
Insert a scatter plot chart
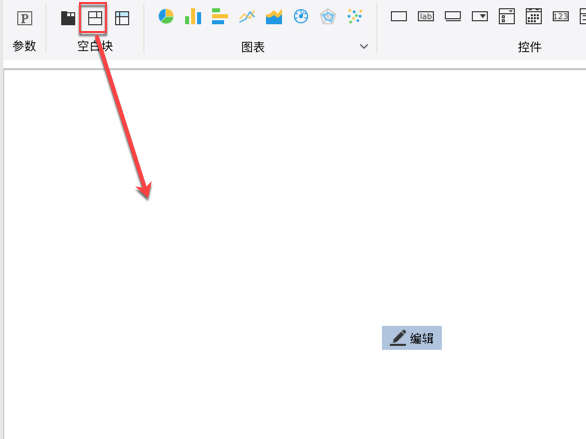point(355,16)
